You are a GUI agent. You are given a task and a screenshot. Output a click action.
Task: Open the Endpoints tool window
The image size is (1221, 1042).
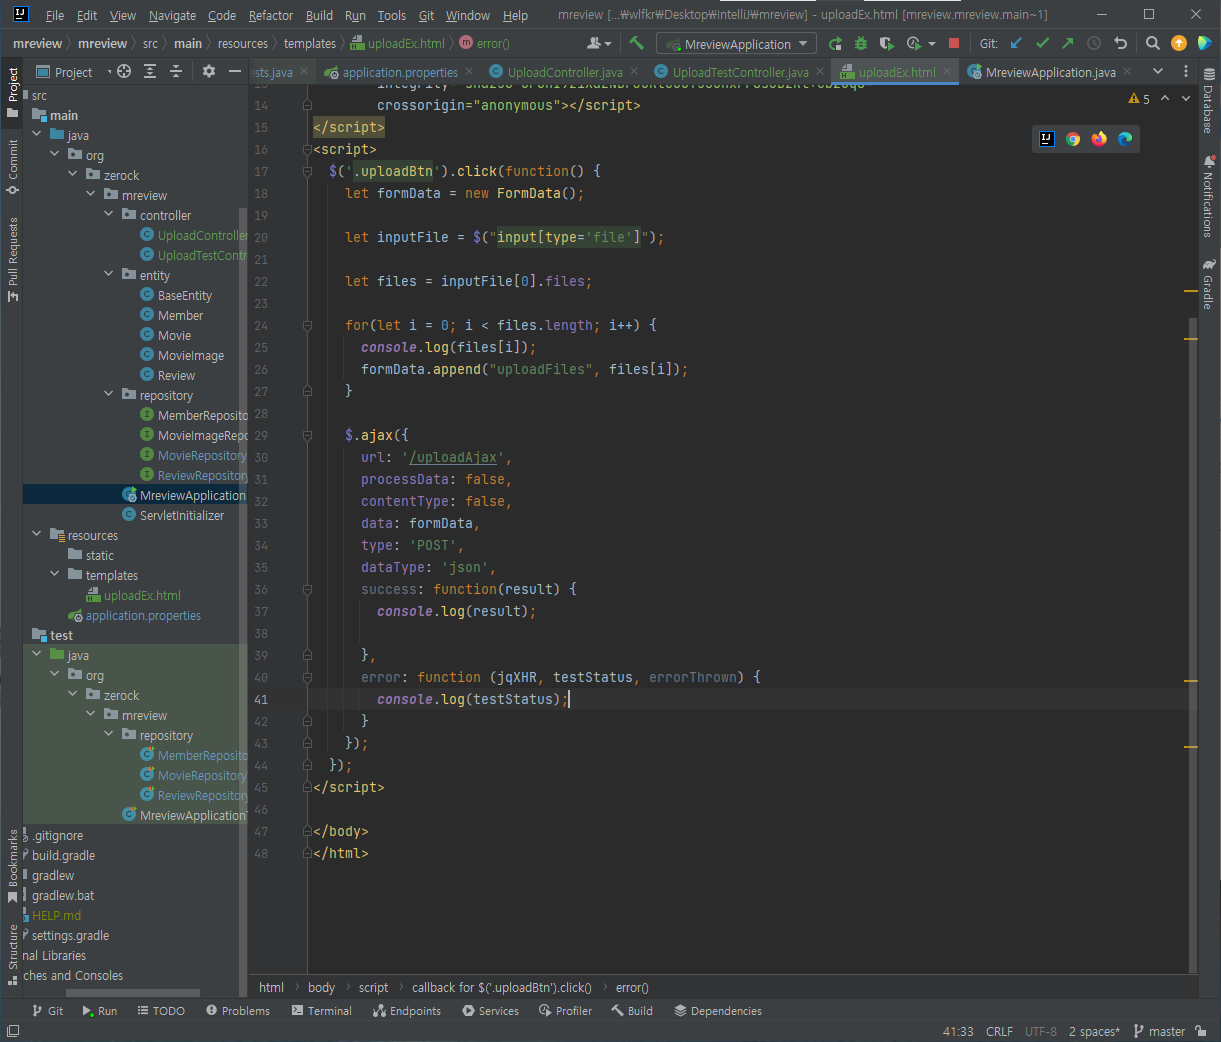pos(407,1011)
